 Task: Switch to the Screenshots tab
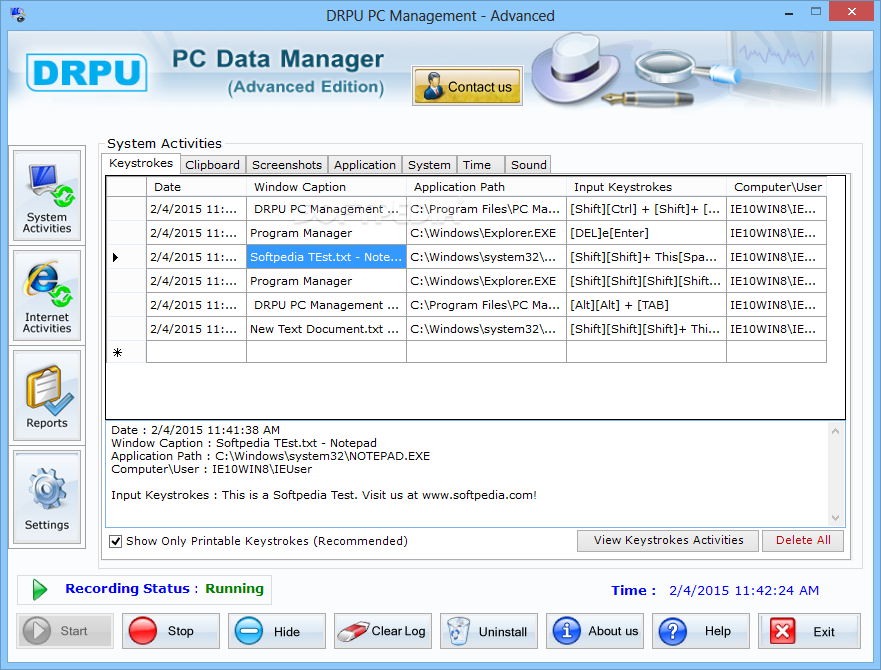coord(287,165)
